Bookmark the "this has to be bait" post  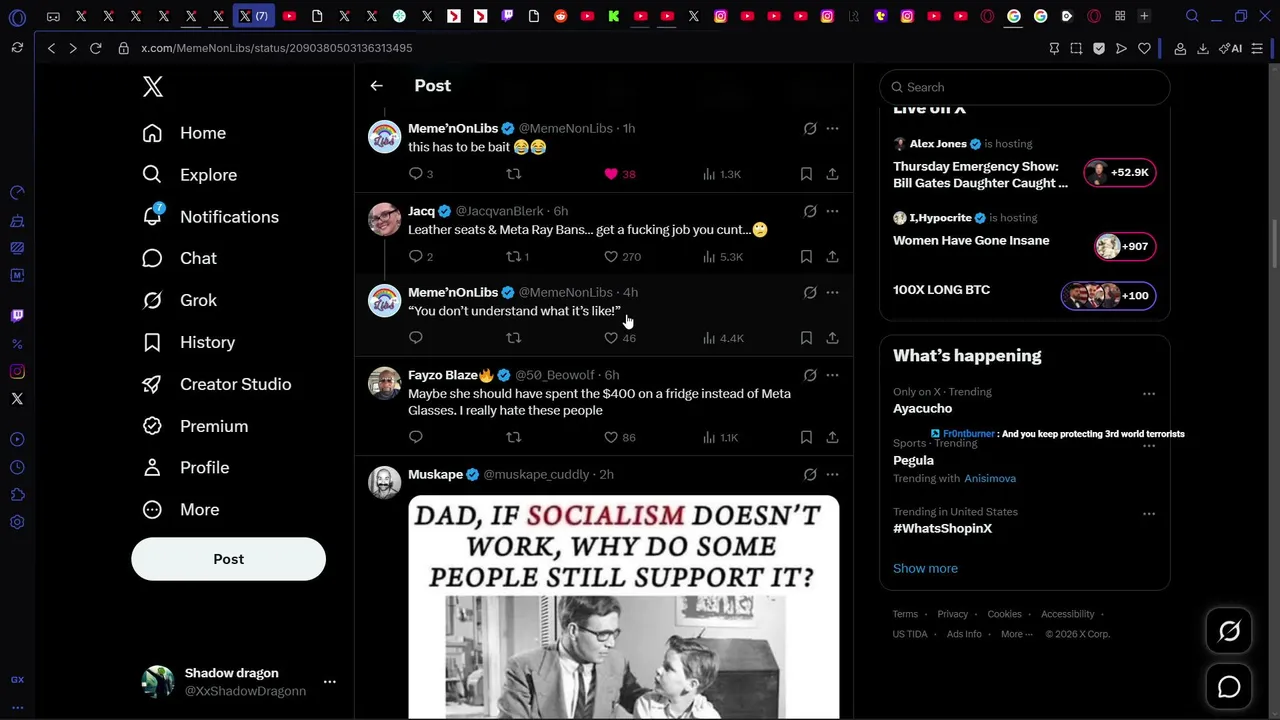pos(806,174)
